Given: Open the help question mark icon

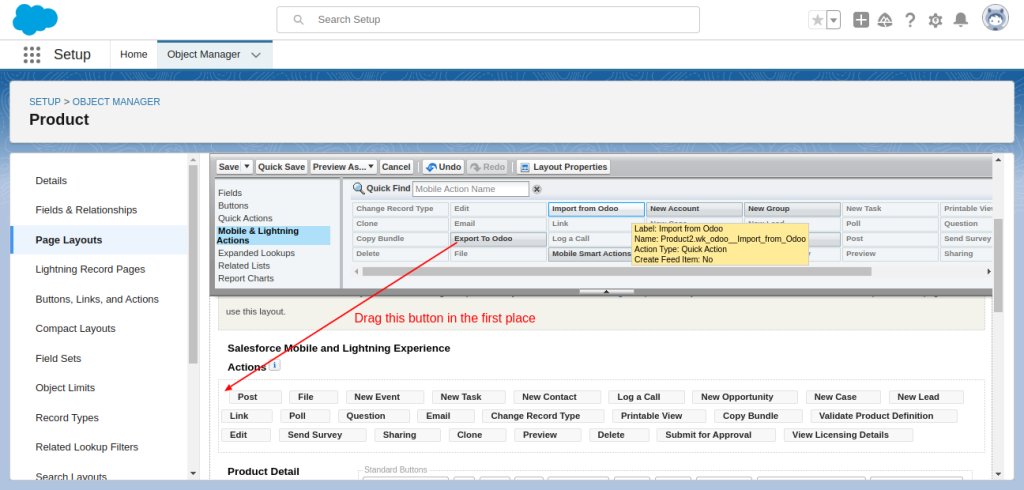Looking at the screenshot, I should tap(910, 20).
